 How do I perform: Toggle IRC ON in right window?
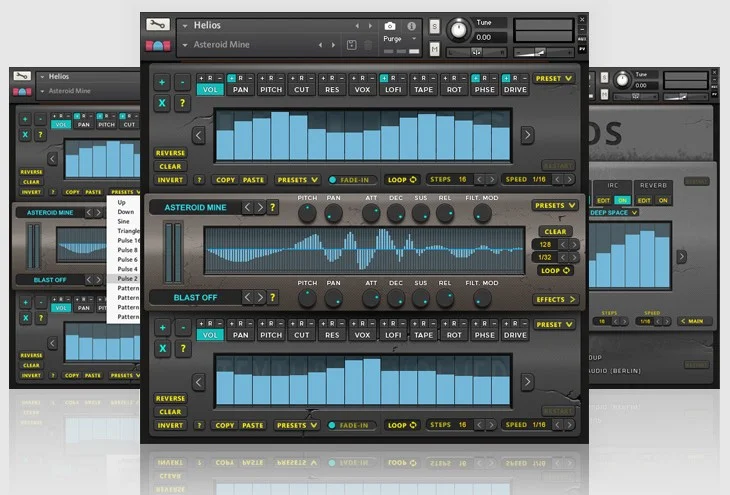pos(622,200)
